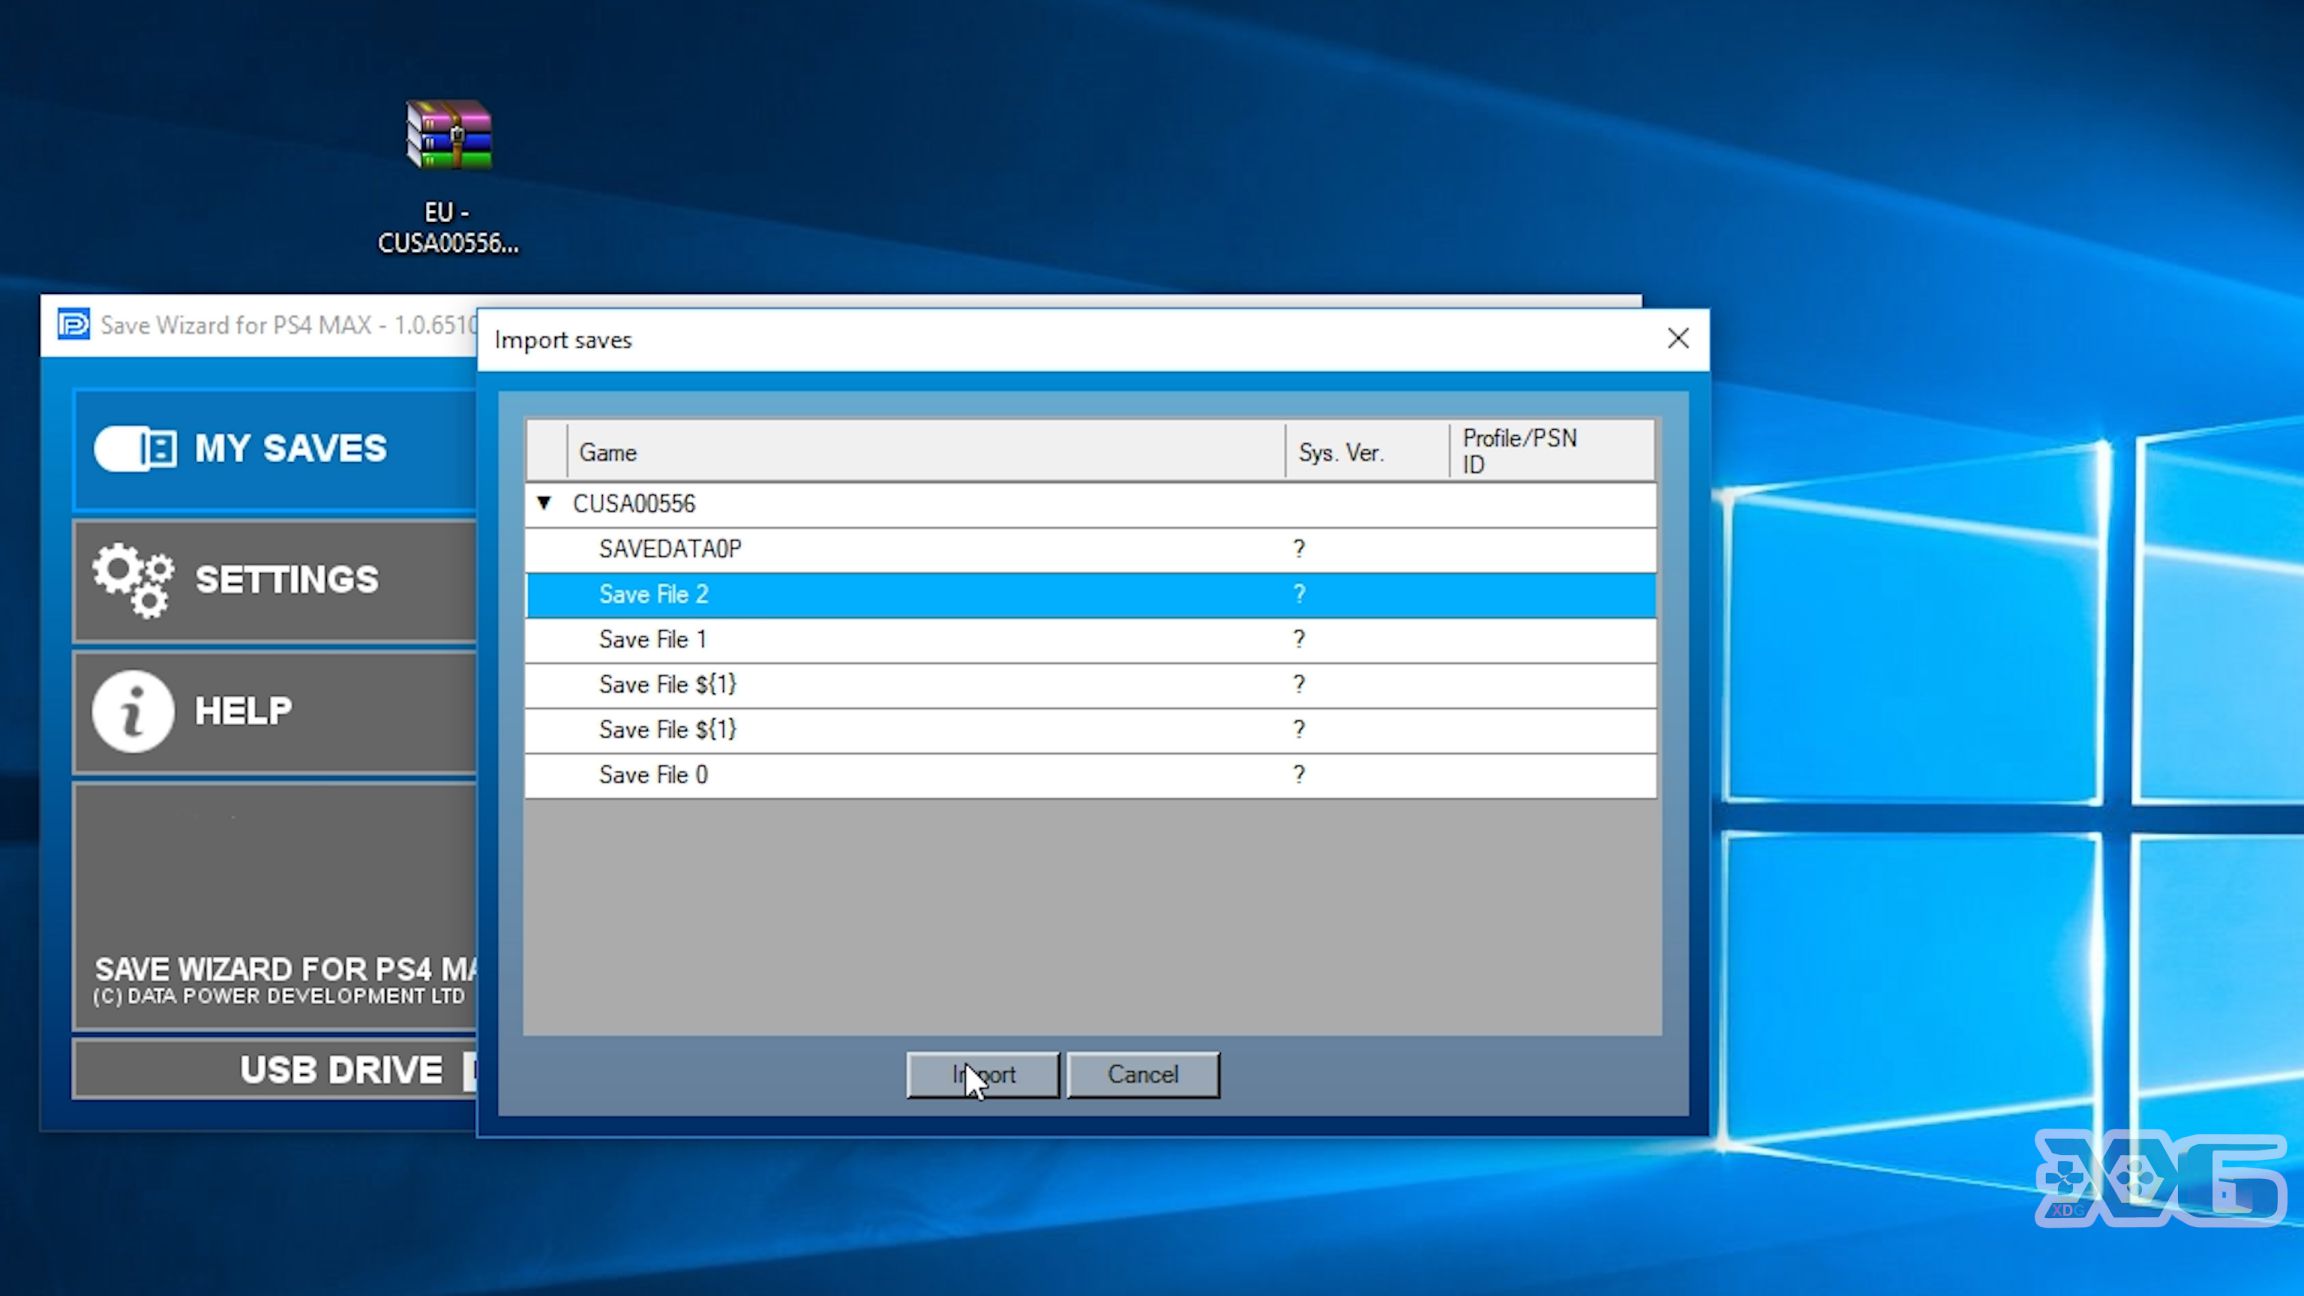The width and height of the screenshot is (2304, 1296).
Task: Click the Sys. Ver. column header
Action: click(x=1367, y=452)
